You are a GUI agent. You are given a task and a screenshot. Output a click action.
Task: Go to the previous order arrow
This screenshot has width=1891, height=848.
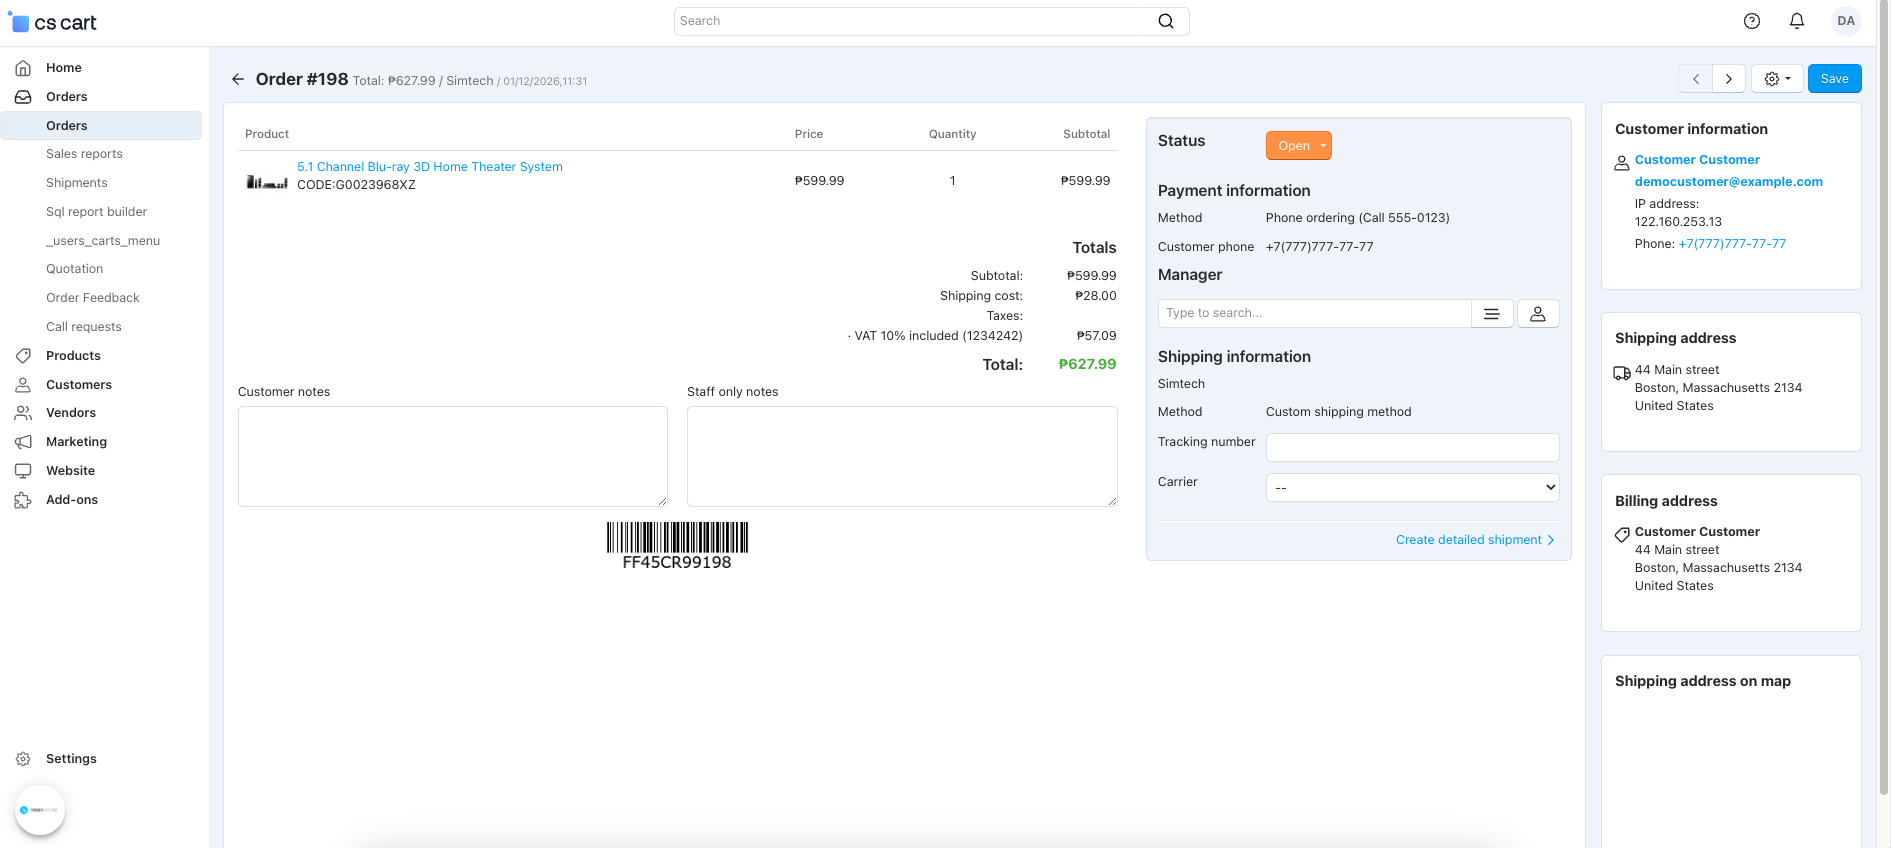tap(1695, 79)
